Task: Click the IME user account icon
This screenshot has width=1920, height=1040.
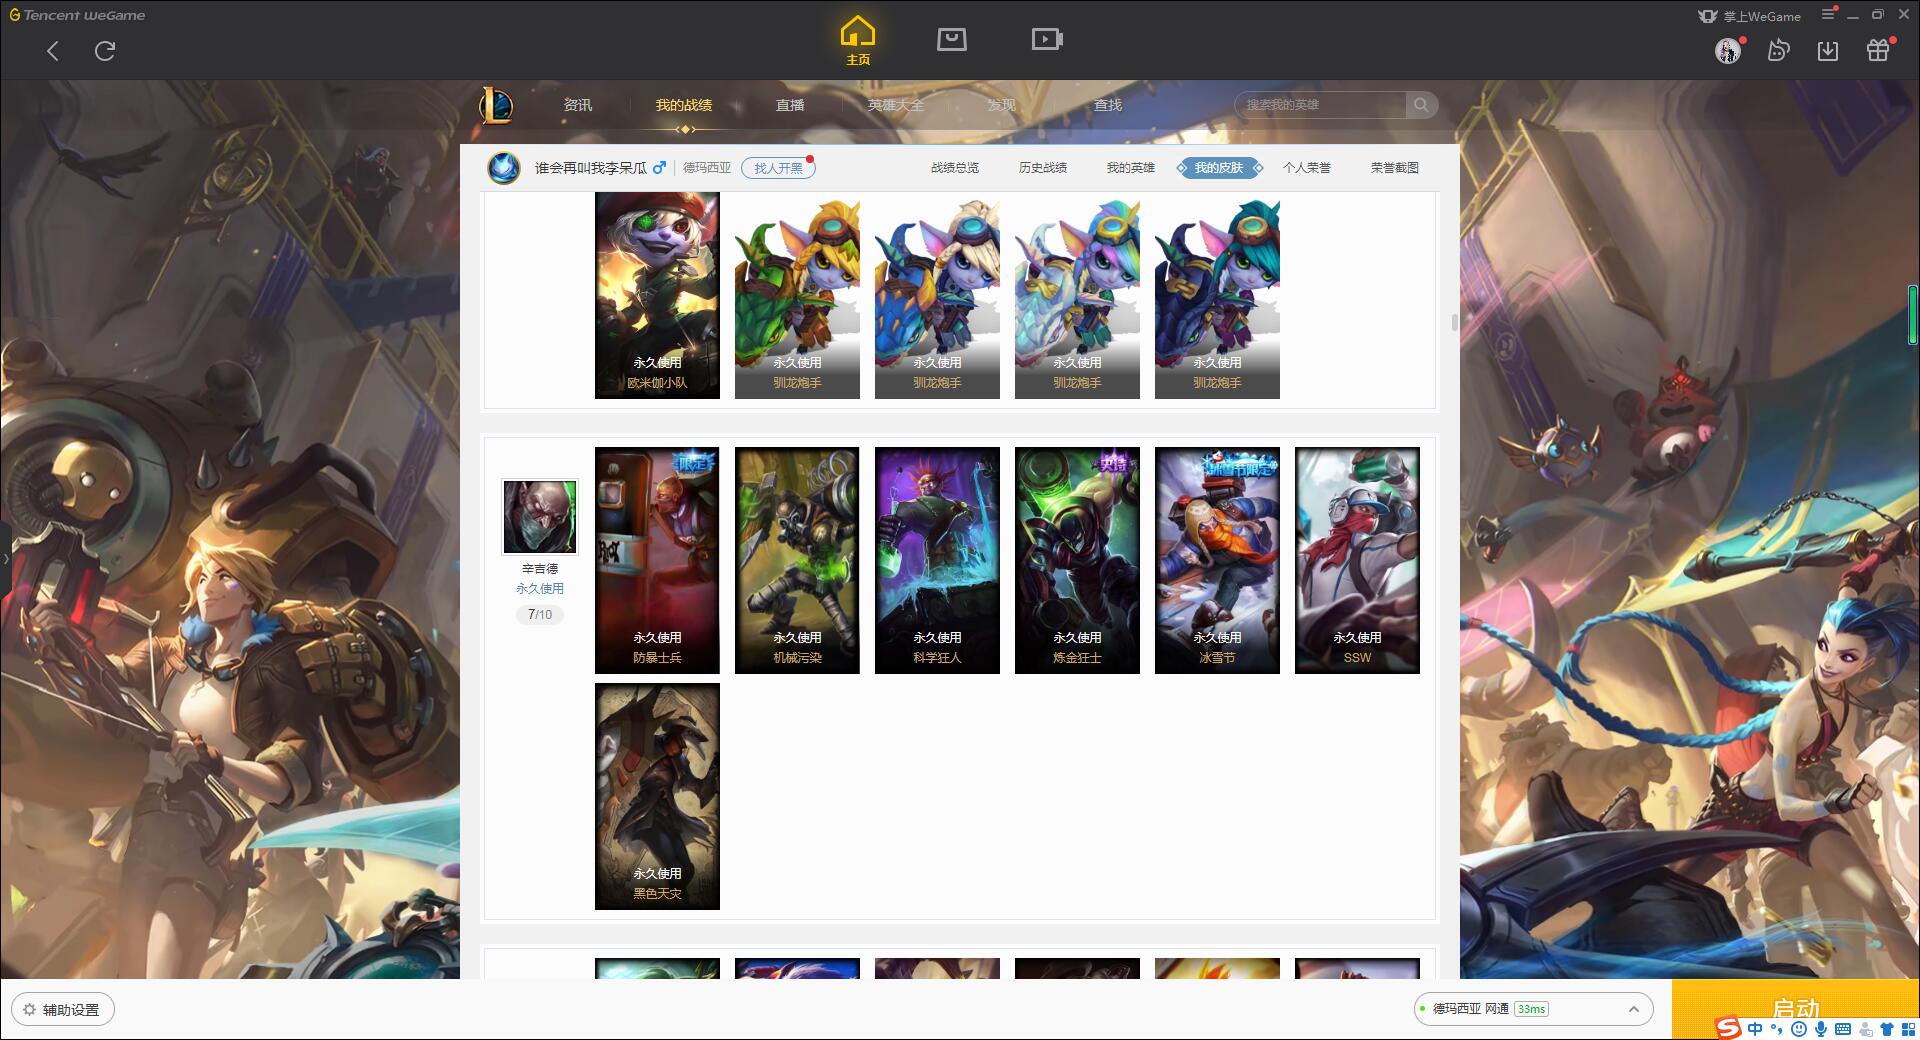Action: point(1865,1029)
